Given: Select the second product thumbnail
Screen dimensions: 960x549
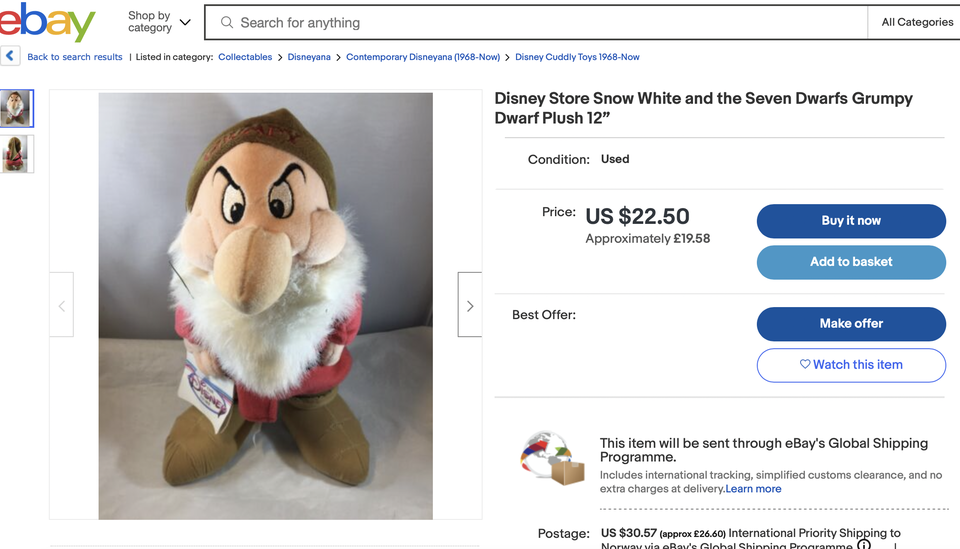Looking at the screenshot, I should pos(17,154).
